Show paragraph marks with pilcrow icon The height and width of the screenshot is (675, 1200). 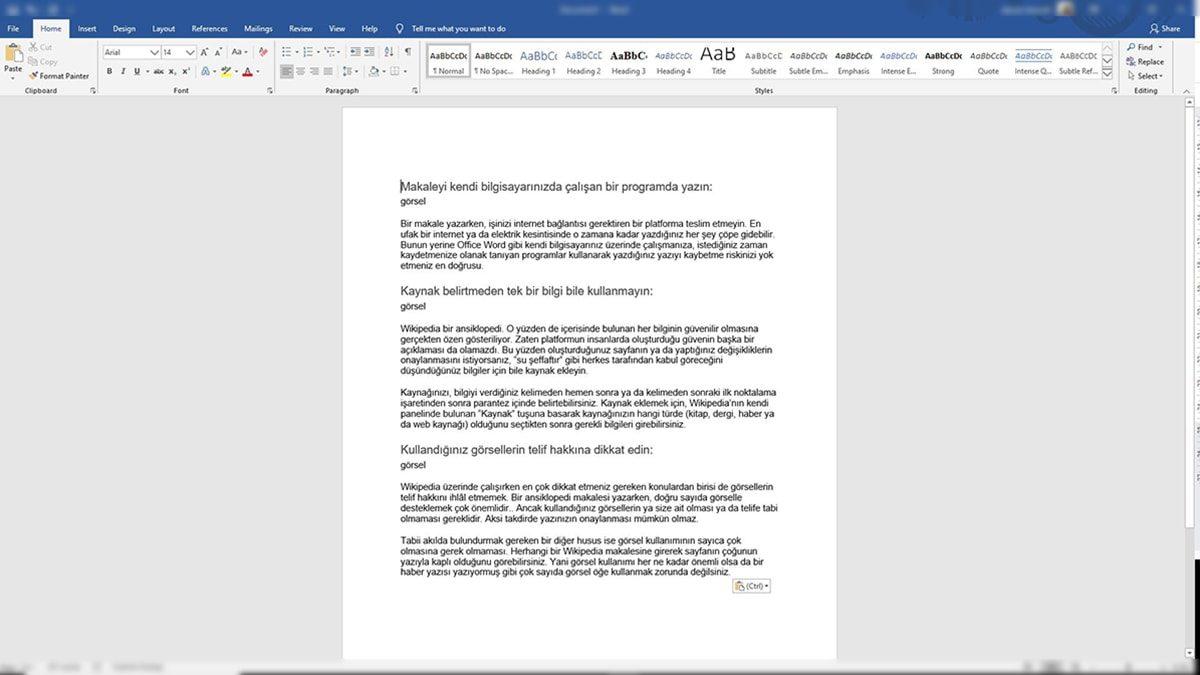(408, 52)
